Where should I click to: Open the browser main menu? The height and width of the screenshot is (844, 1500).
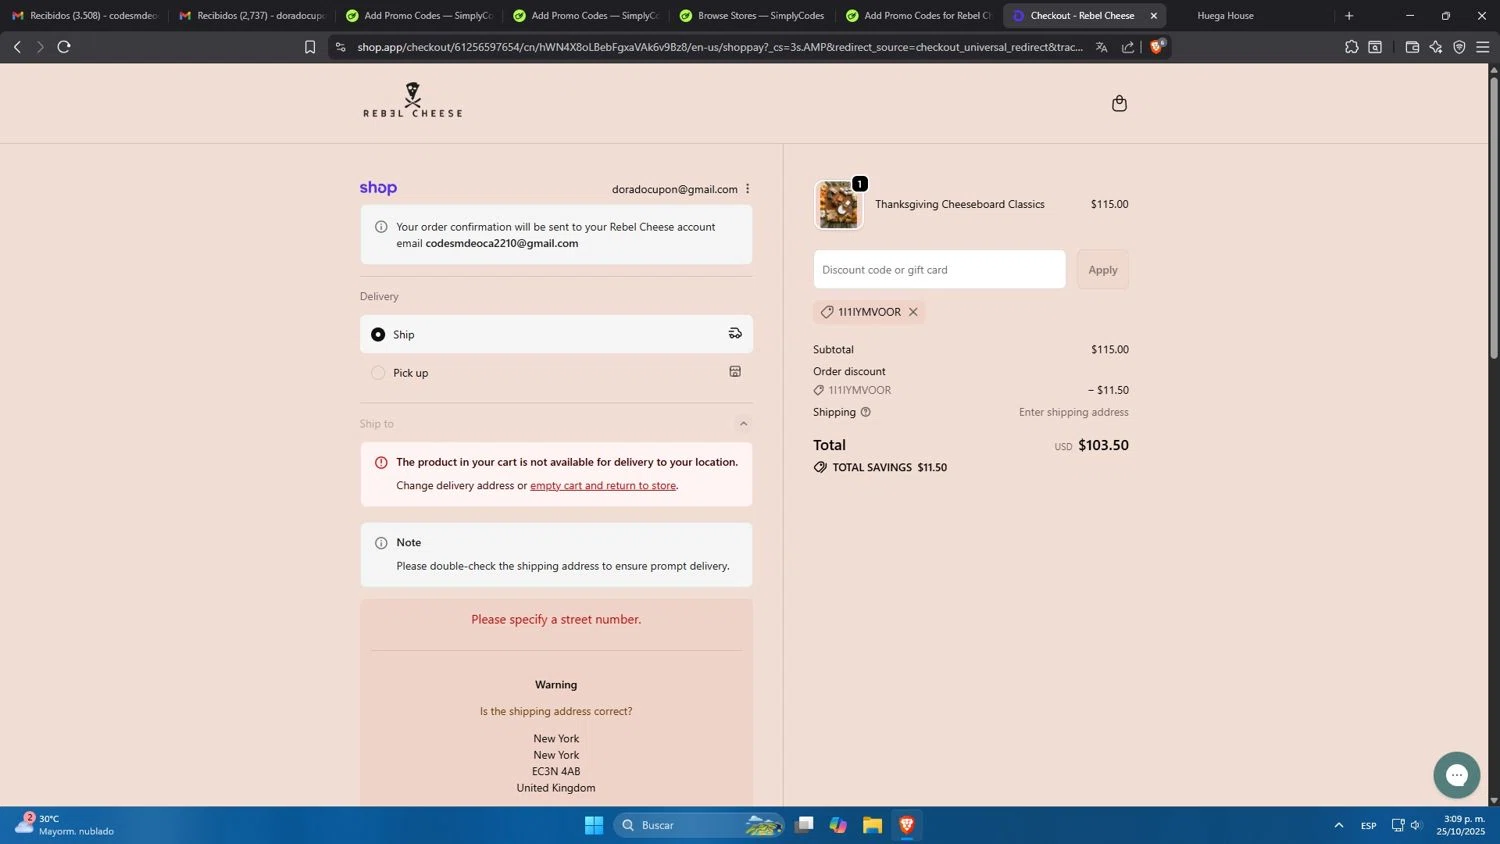coord(1482,47)
